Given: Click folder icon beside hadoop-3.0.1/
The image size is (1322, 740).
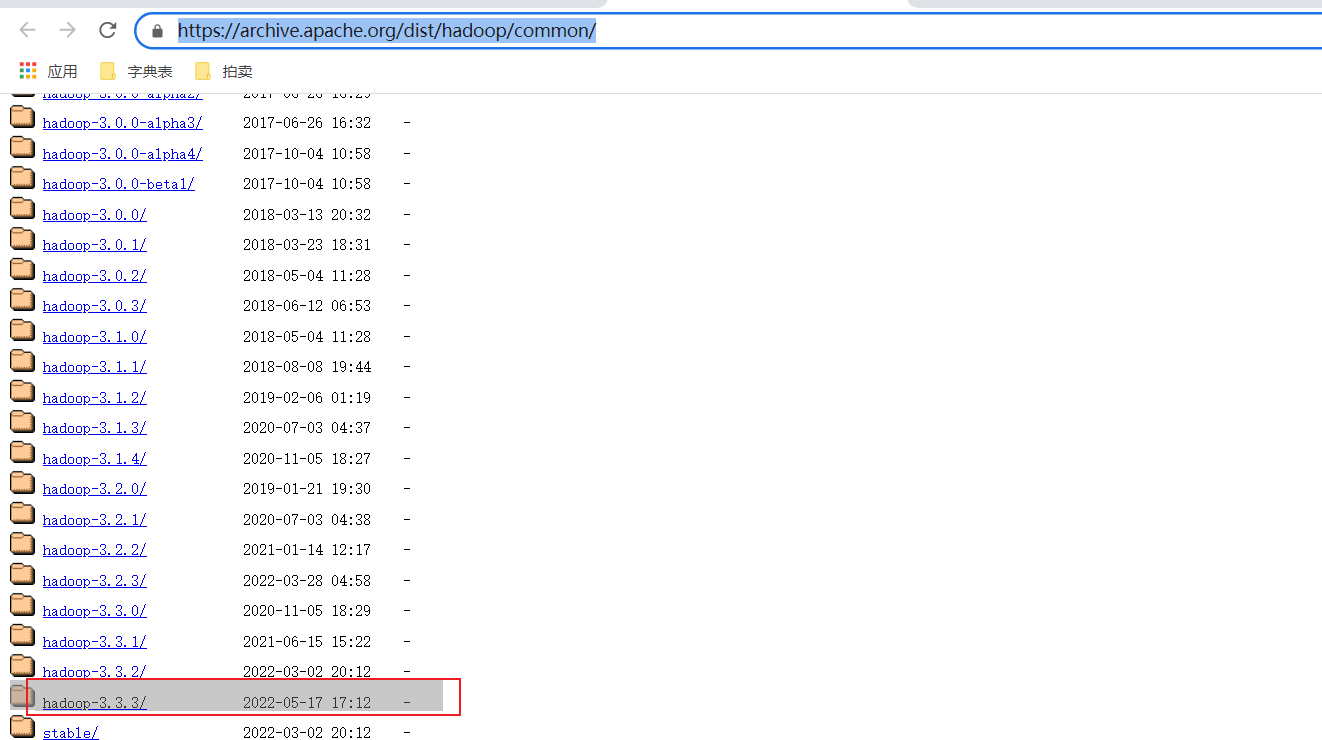Looking at the screenshot, I should (22, 239).
